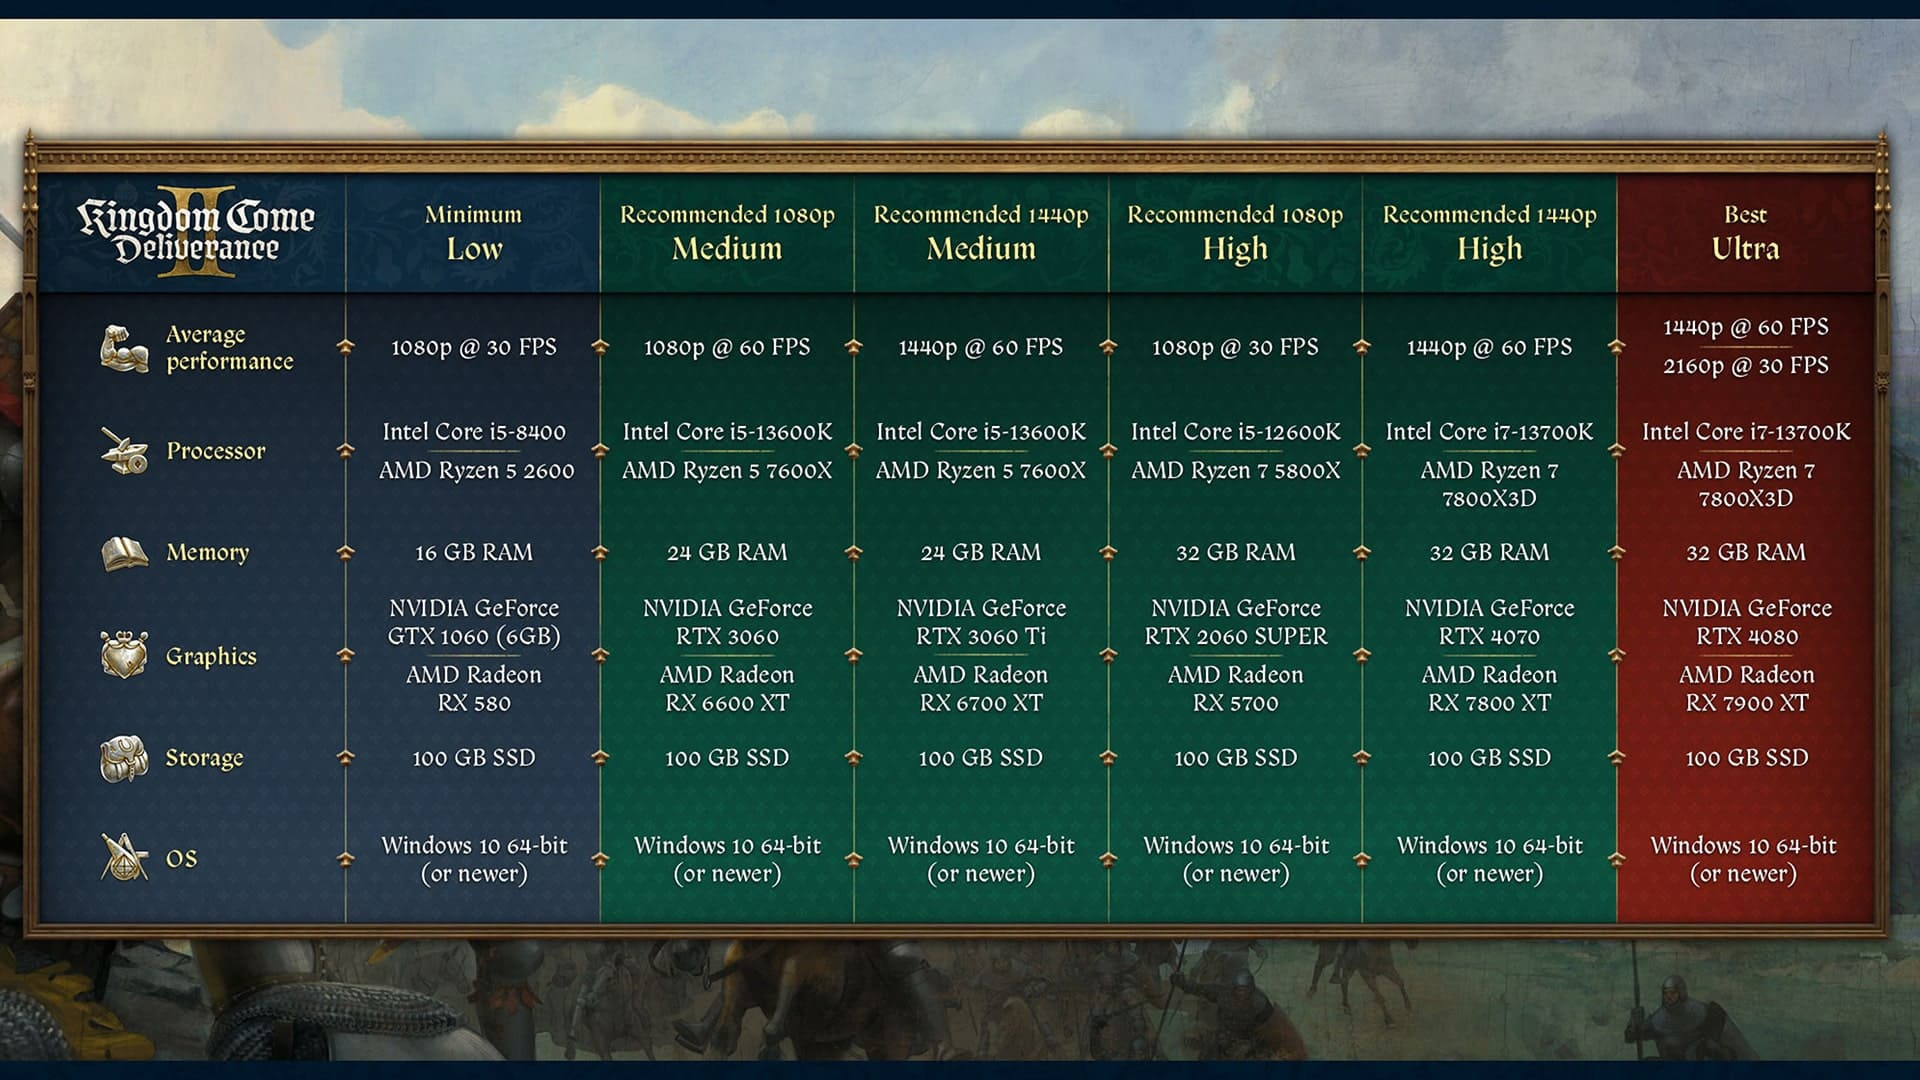Click '24 GB RAM' under Recommended 1440p Medium
The height and width of the screenshot is (1080, 1920).
pyautogui.click(x=981, y=552)
